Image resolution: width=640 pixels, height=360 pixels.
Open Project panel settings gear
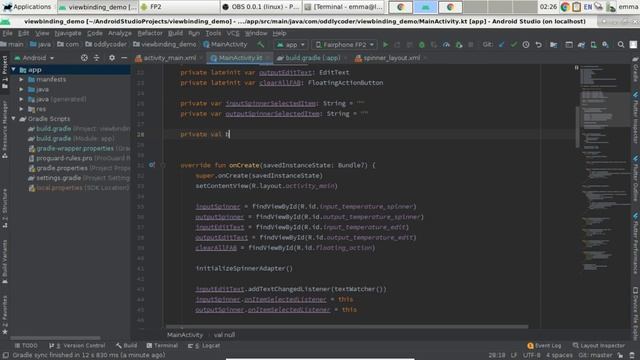coord(112,58)
